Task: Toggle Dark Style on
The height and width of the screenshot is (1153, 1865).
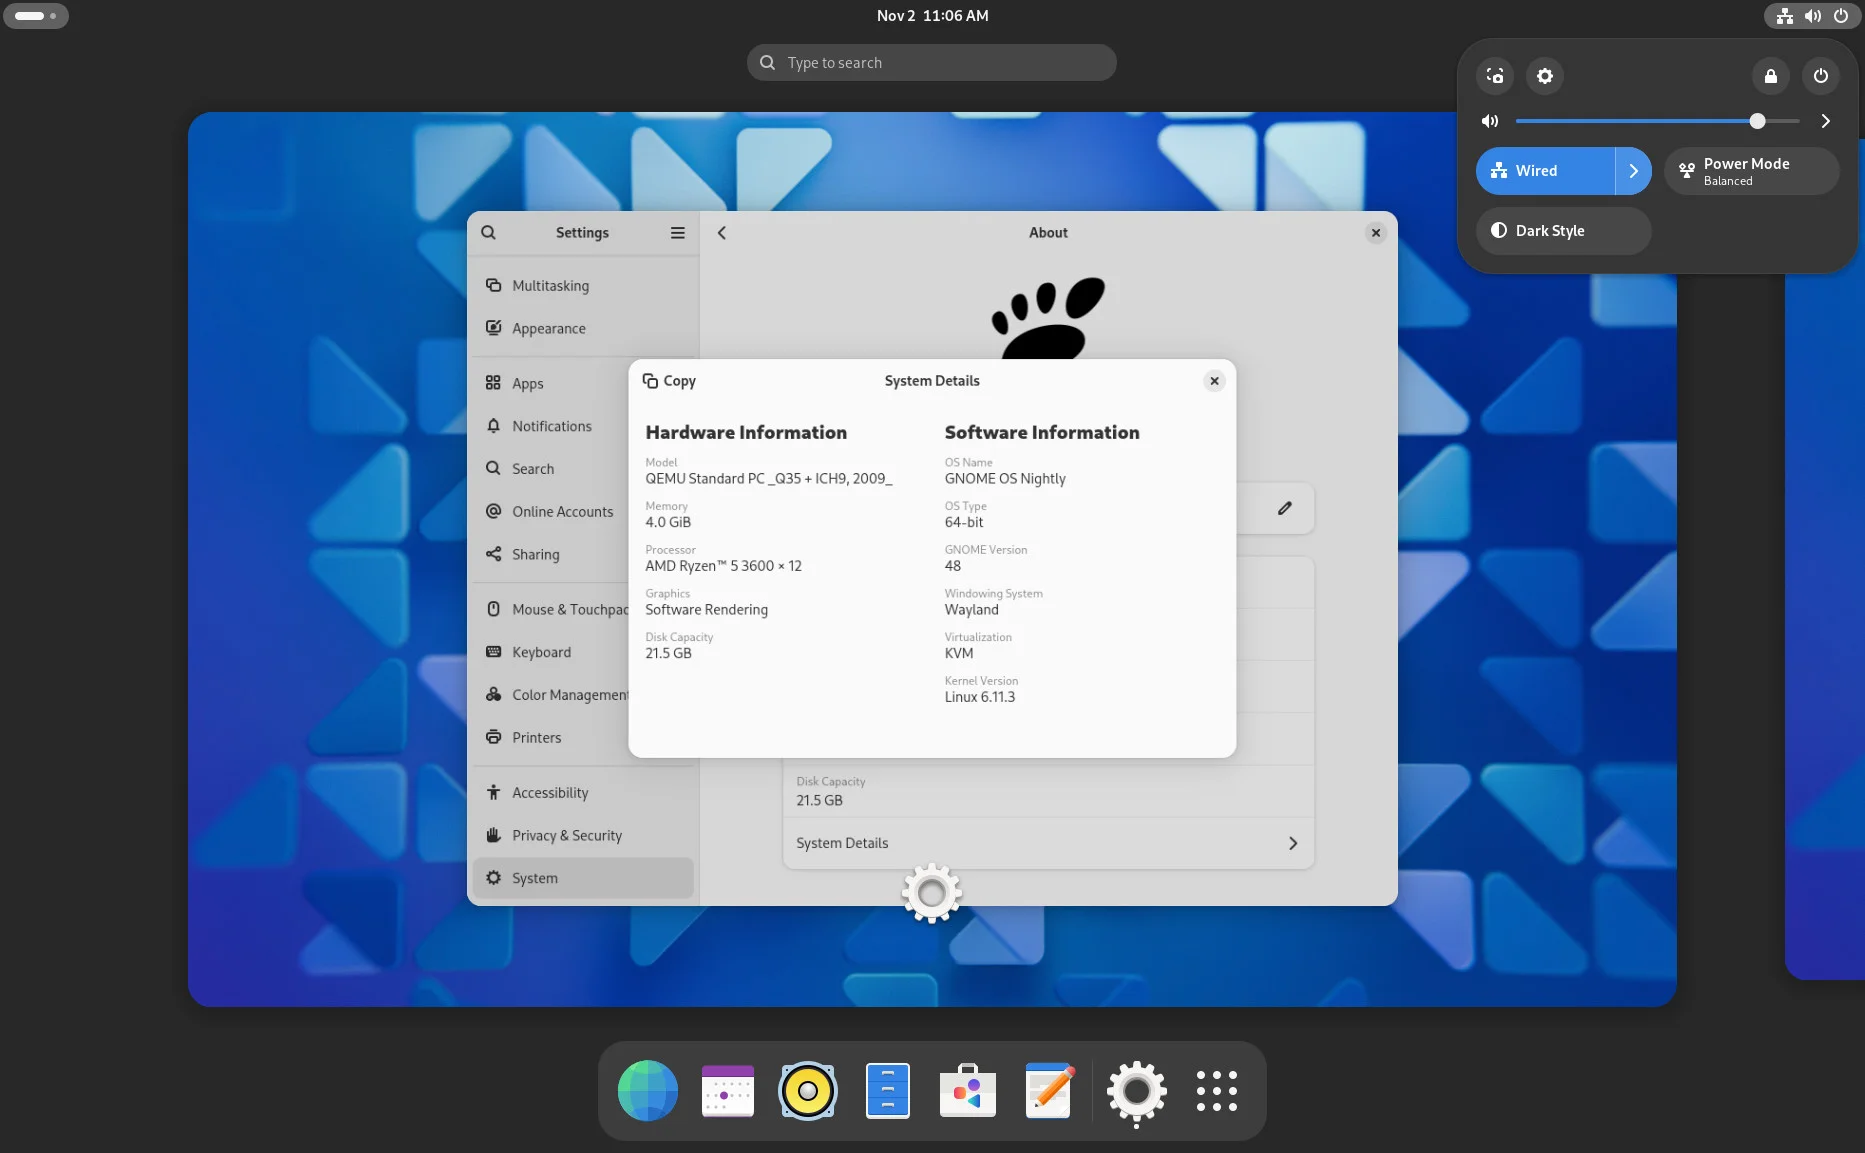Action: 1563,231
